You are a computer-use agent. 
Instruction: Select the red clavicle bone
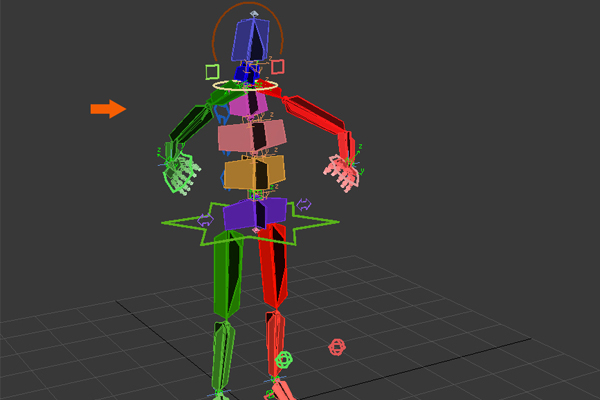[270, 88]
